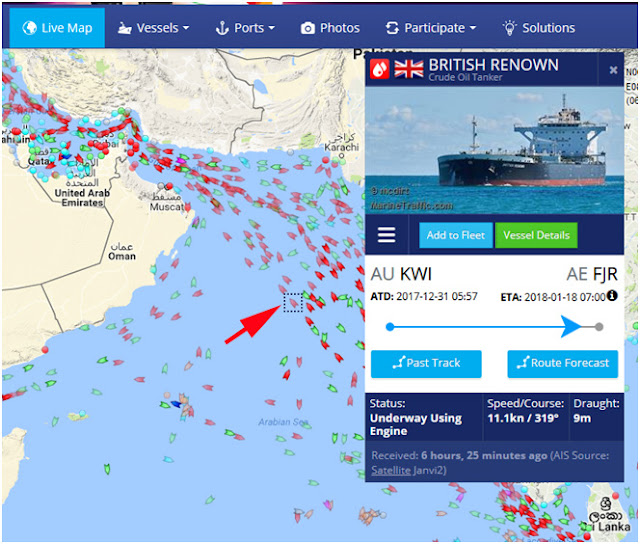Expand the Participate dropdown menu
This screenshot has height=544, width=640.
coord(431,28)
